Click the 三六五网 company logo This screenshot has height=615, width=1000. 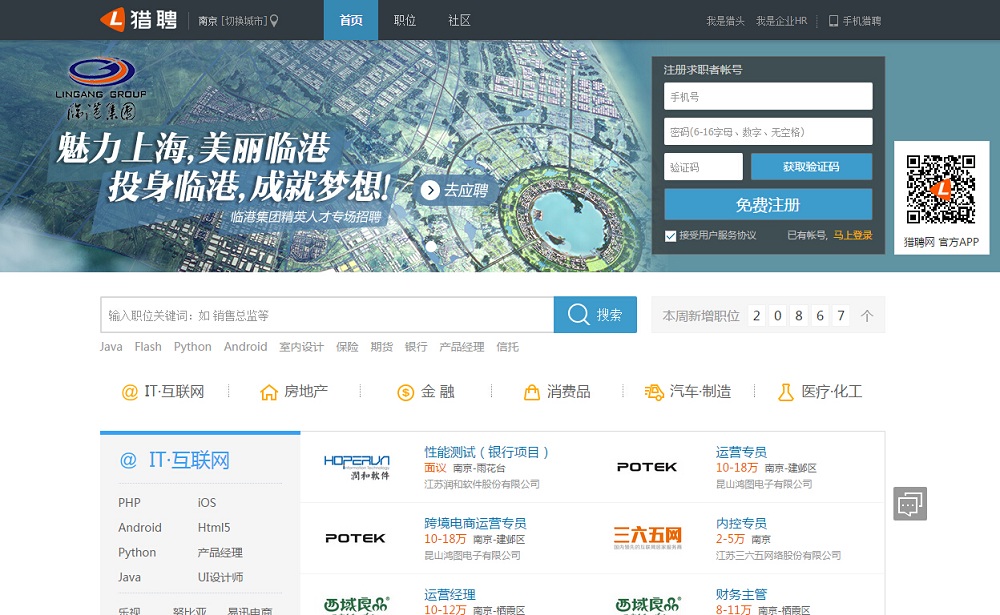pyautogui.click(x=647, y=538)
